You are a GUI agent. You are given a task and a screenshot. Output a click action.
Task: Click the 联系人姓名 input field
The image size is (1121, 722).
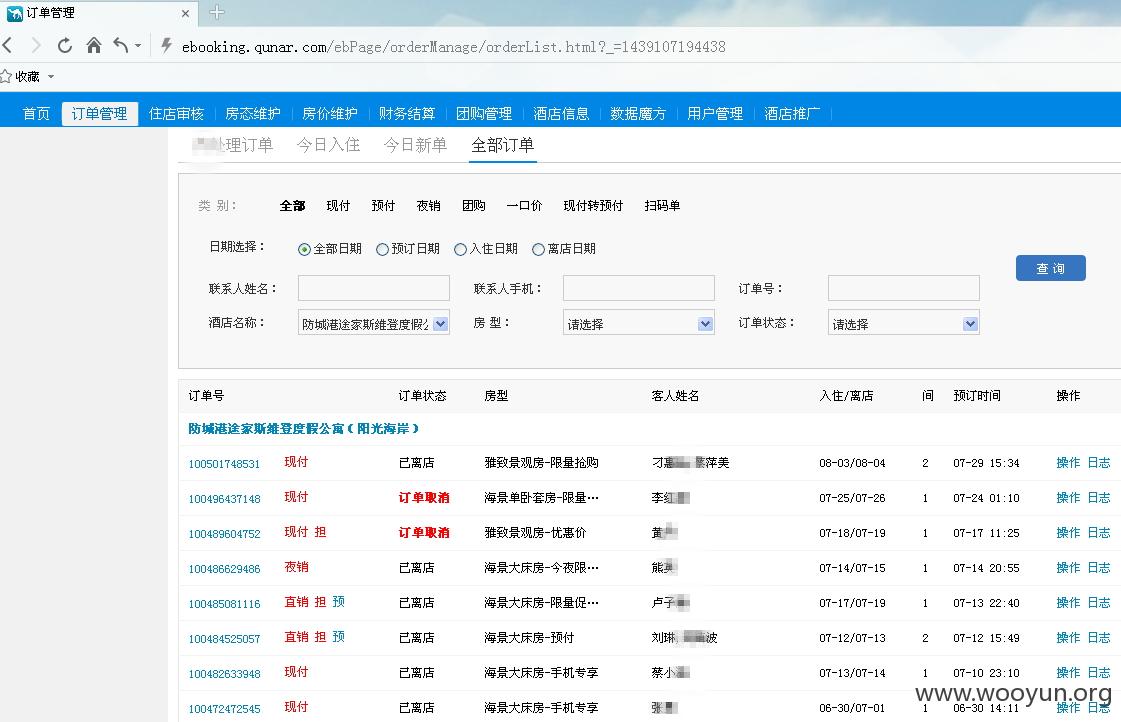[x=374, y=288]
